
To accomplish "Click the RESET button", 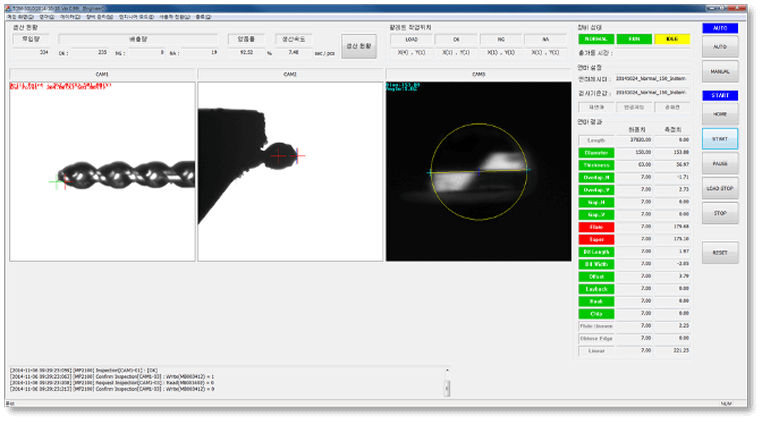I will pos(720,253).
